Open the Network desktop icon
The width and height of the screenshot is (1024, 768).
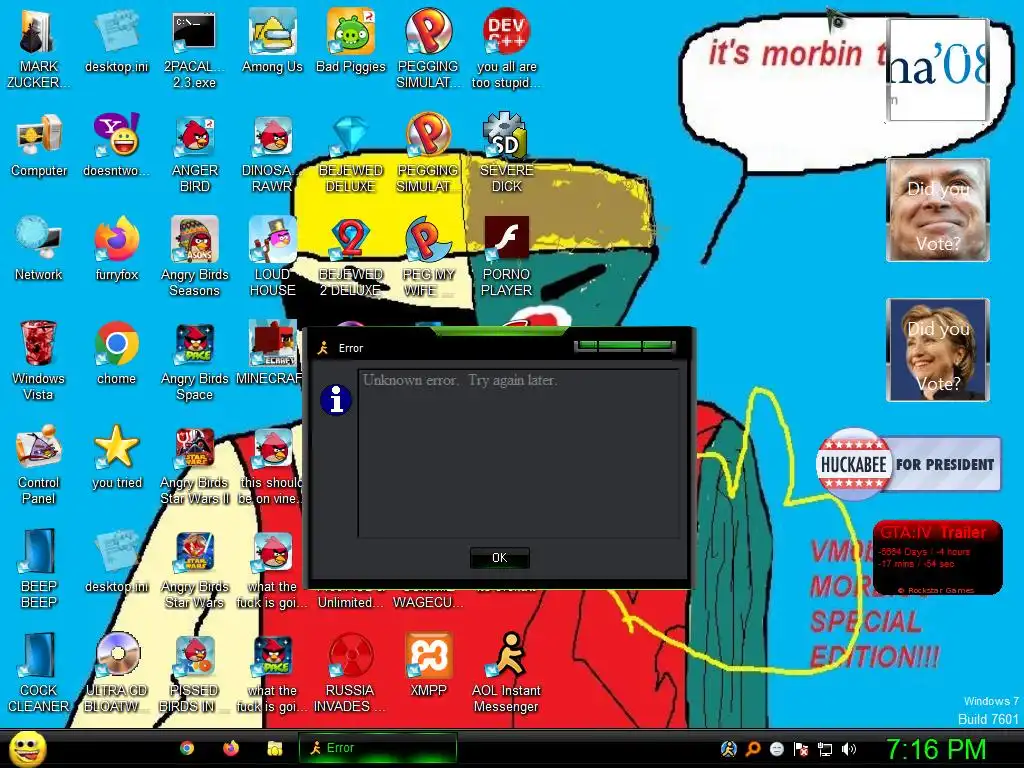point(39,249)
